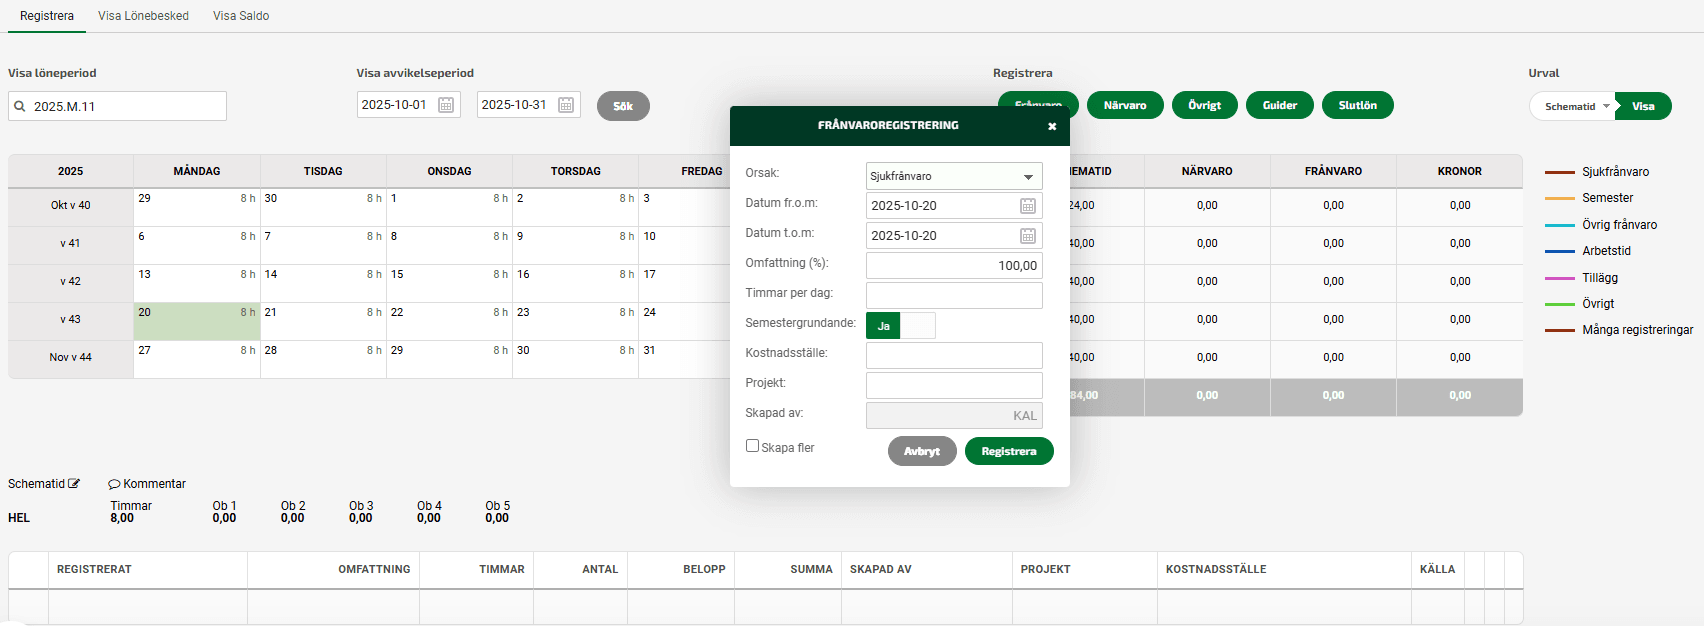Expand the Orsak Sjukfrånvaro dropdown

click(1027, 177)
